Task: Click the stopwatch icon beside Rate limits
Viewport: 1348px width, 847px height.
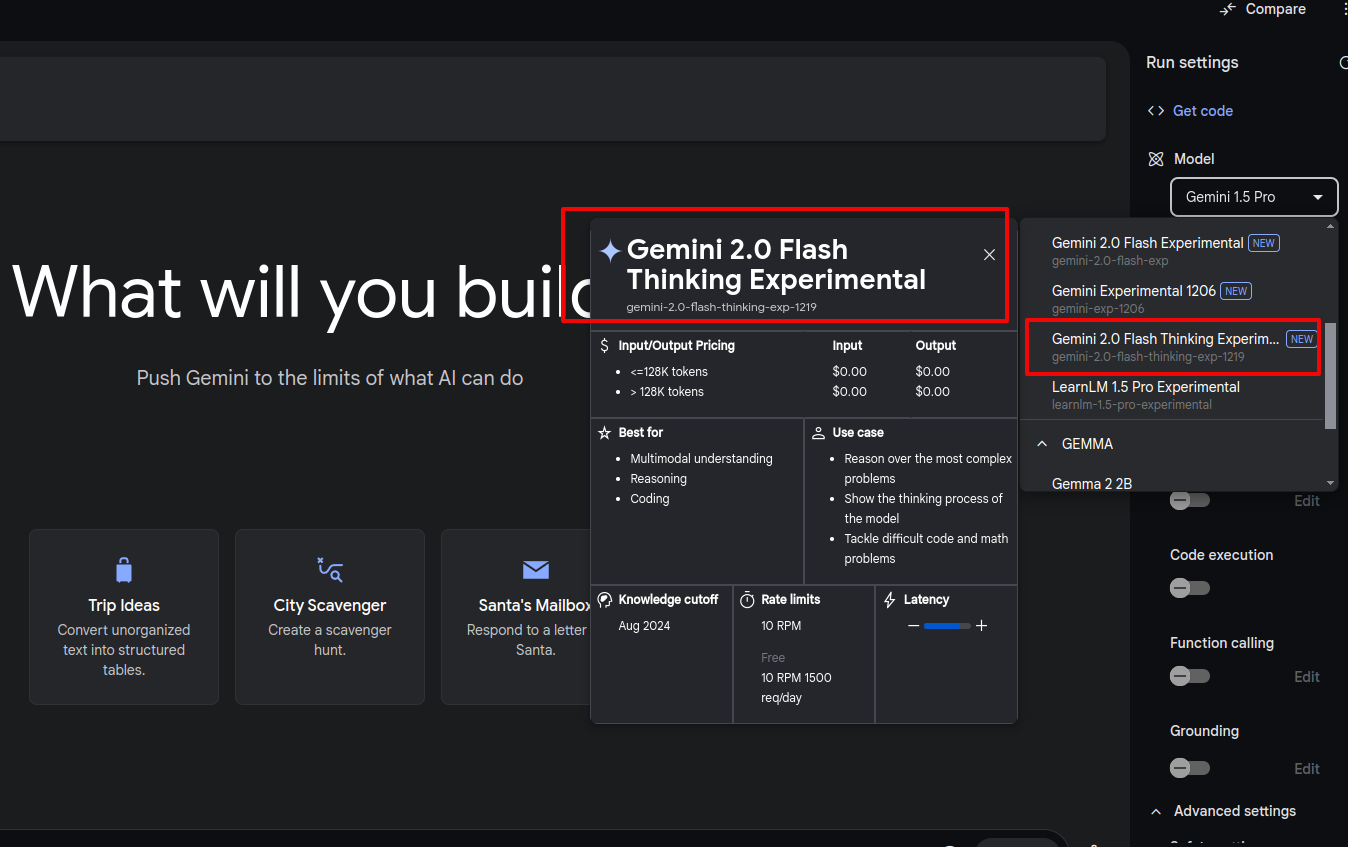Action: 747,600
